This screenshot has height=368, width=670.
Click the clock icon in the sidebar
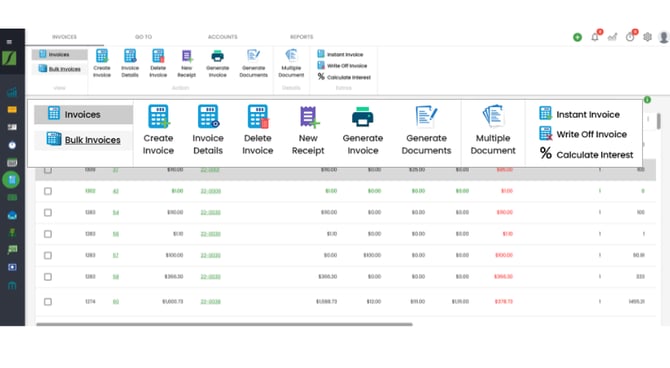12,145
